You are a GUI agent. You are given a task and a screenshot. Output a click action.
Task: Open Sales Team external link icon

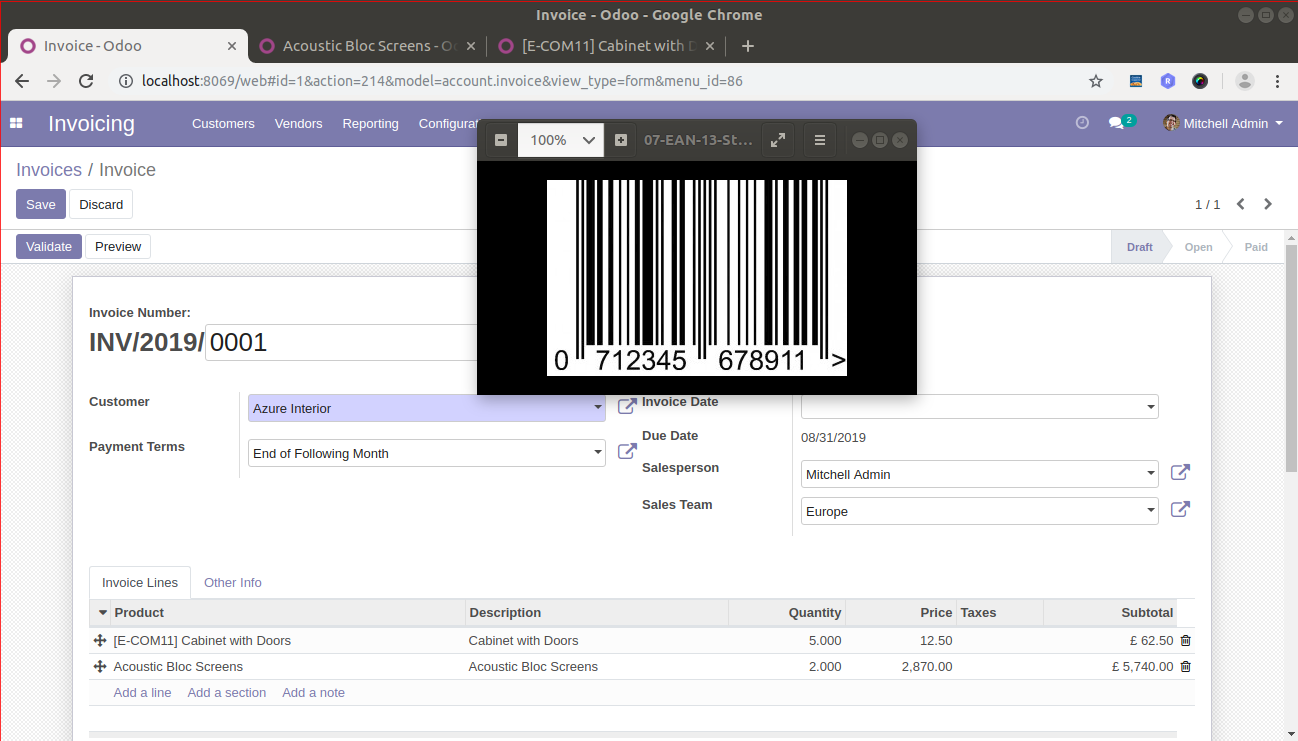tap(1180, 509)
